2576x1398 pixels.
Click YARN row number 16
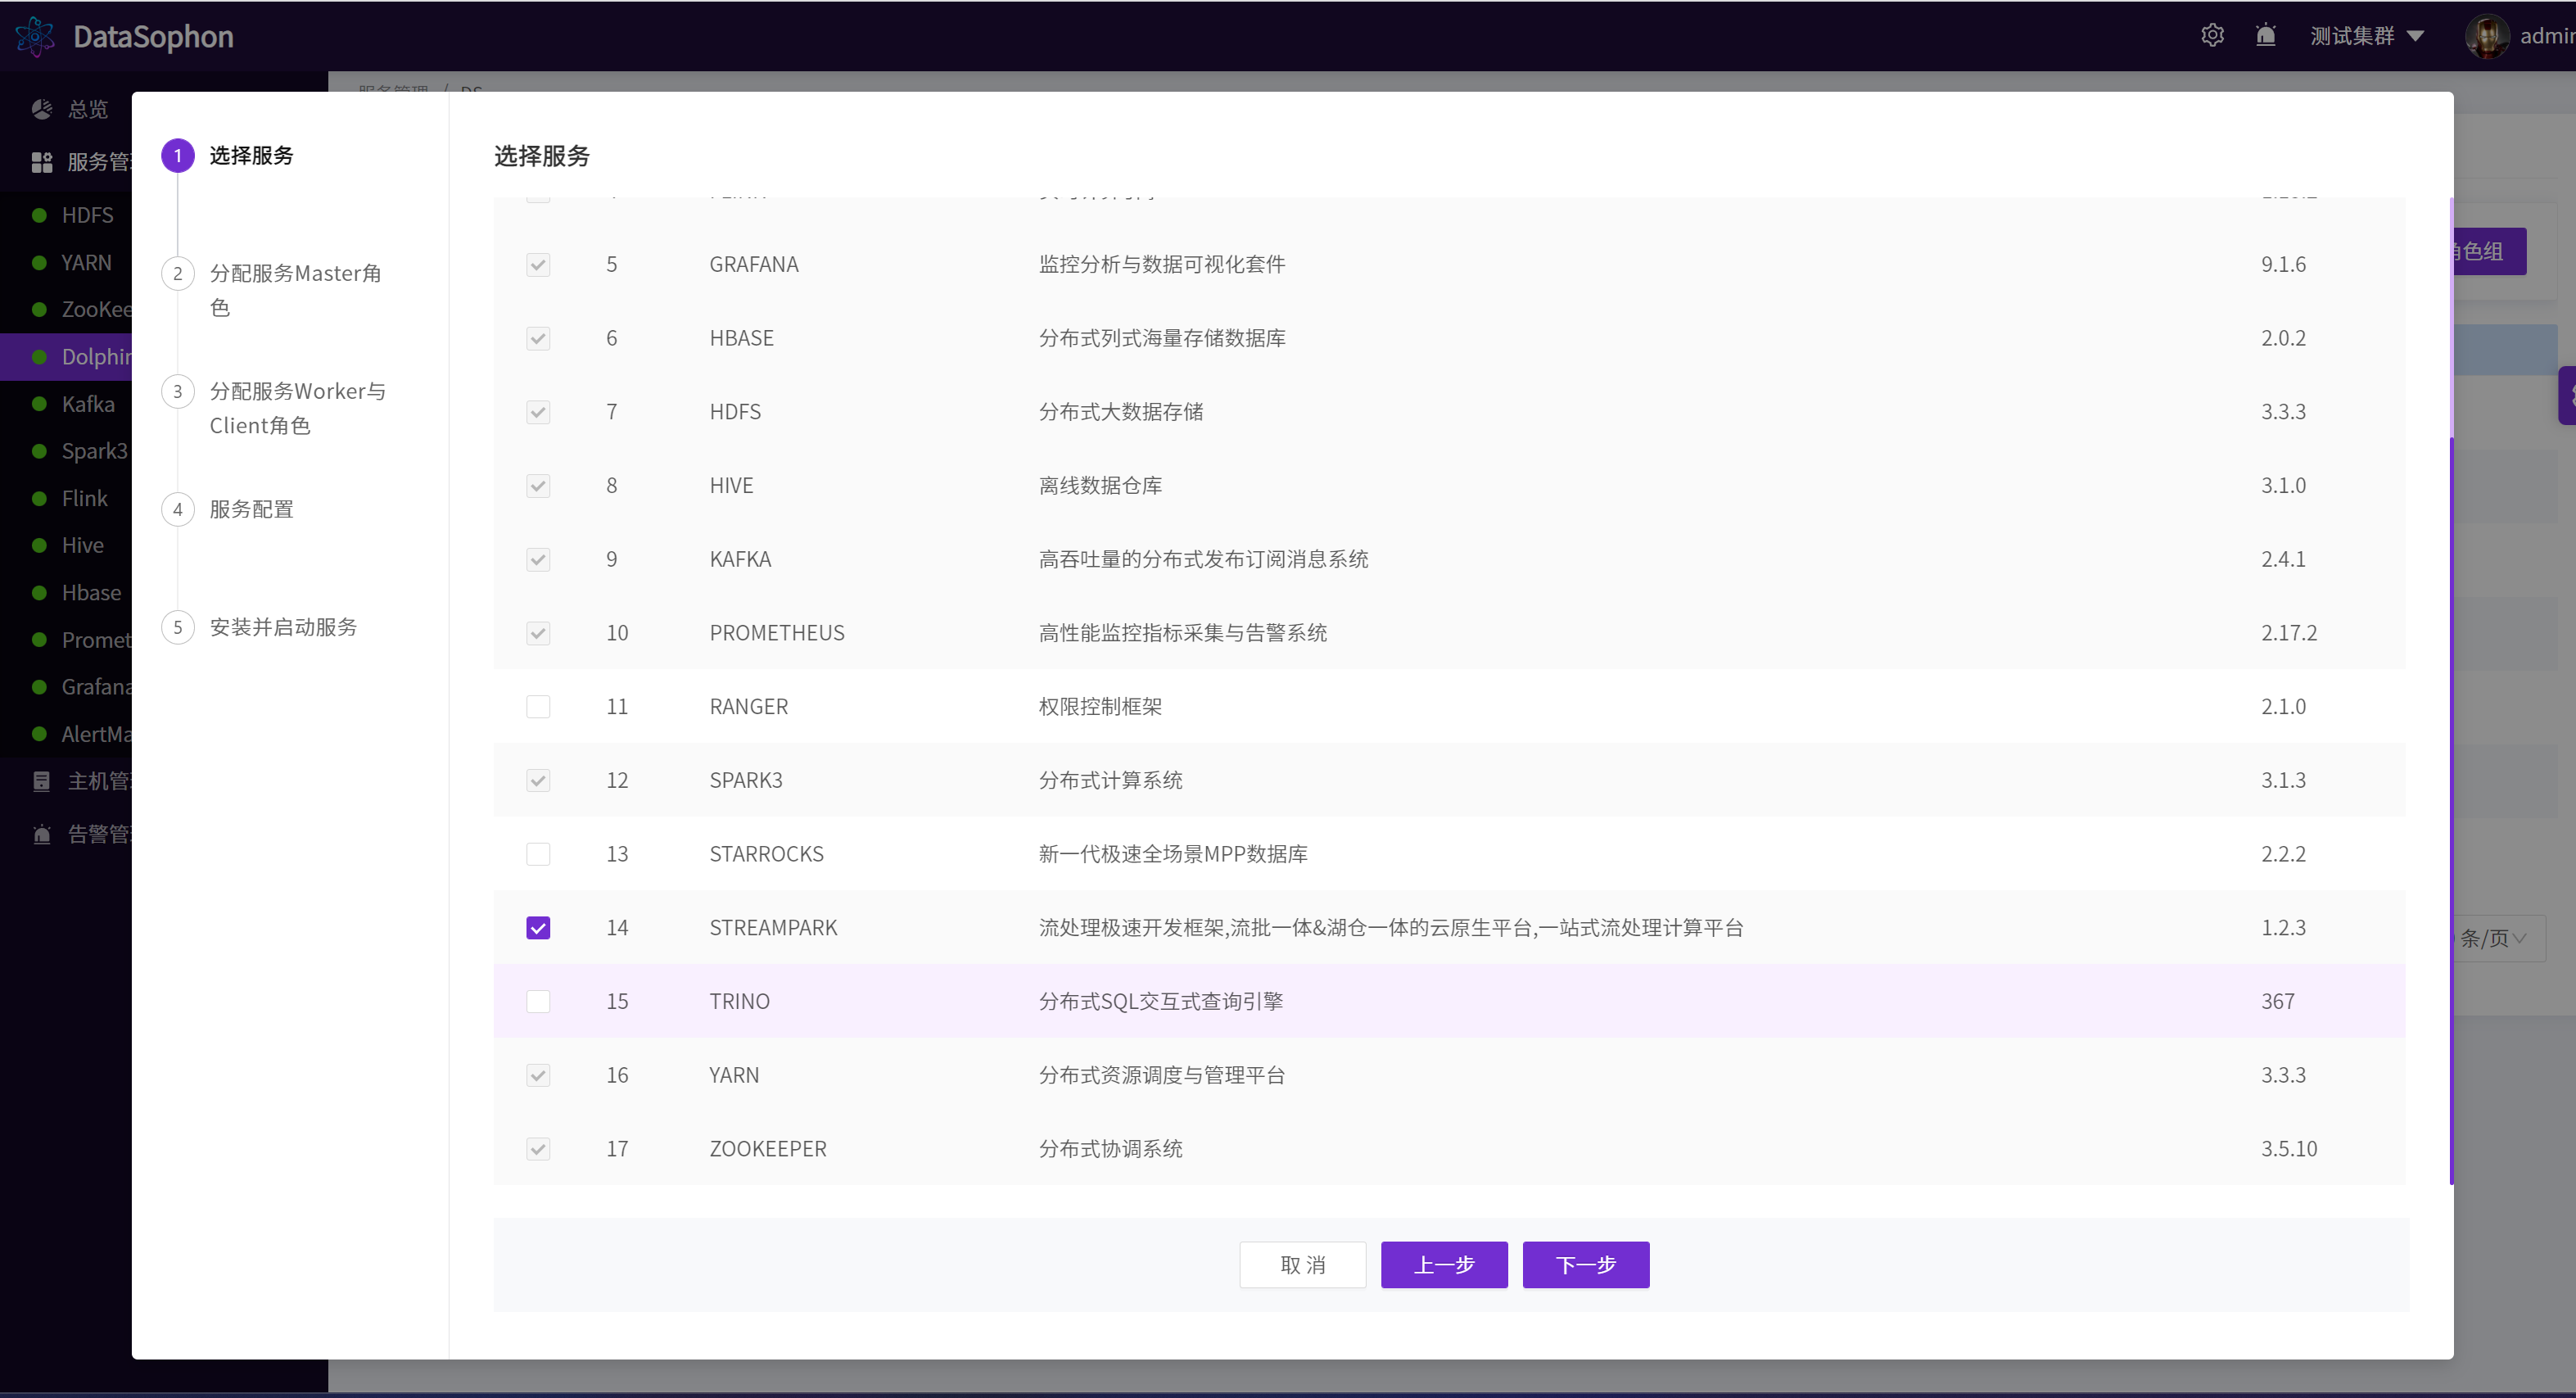click(x=617, y=1075)
